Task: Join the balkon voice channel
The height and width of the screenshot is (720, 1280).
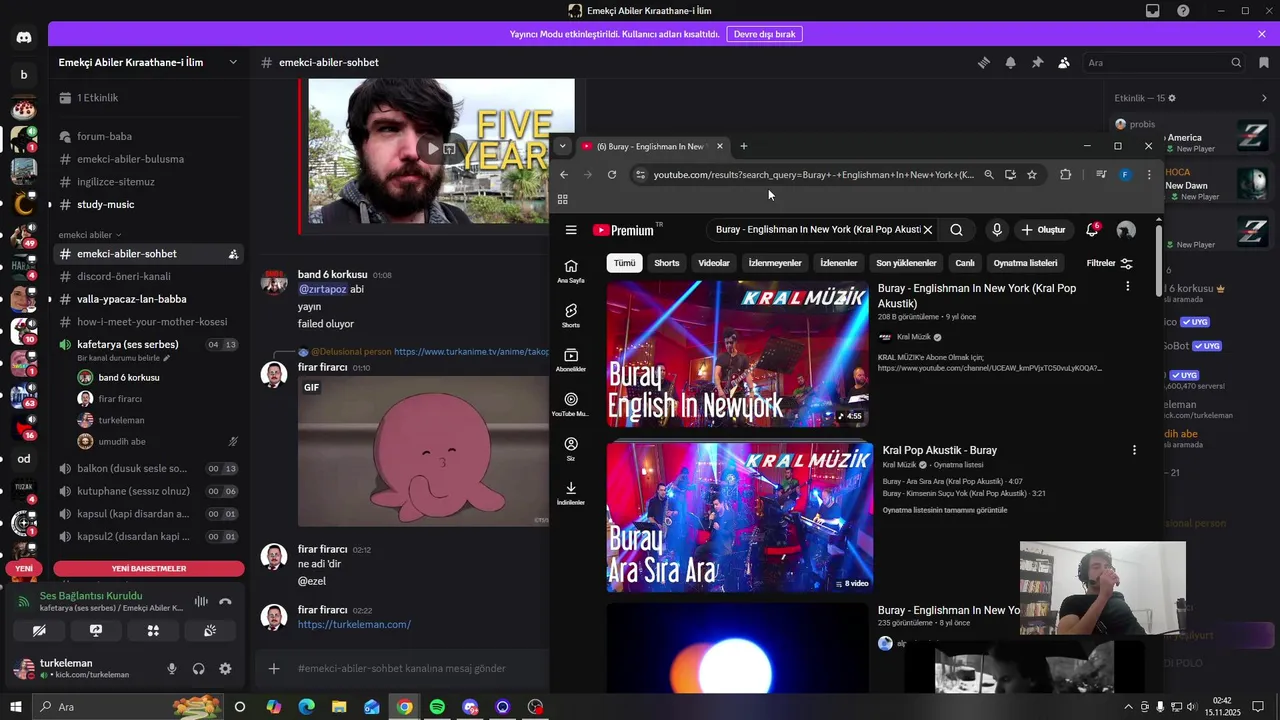Action: pos(150,468)
